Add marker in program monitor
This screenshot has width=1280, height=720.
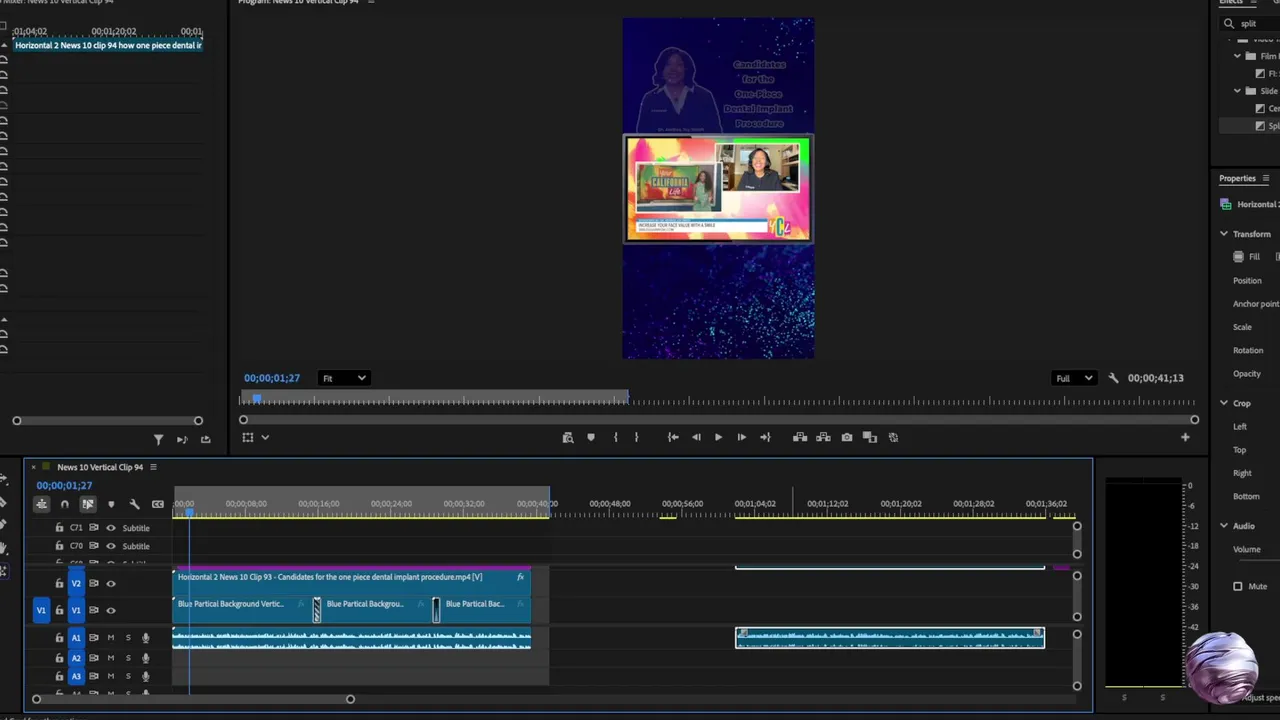click(591, 437)
